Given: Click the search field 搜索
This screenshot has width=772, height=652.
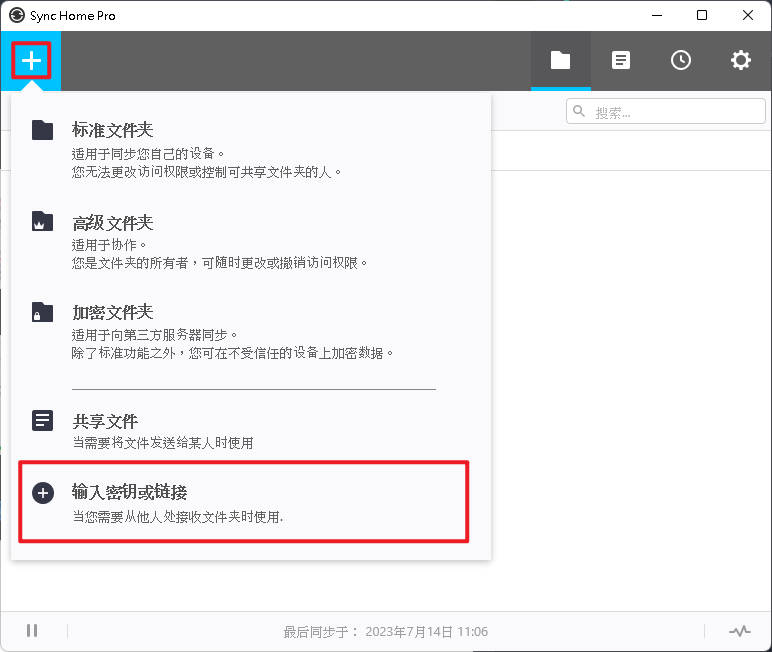Looking at the screenshot, I should 666,111.
